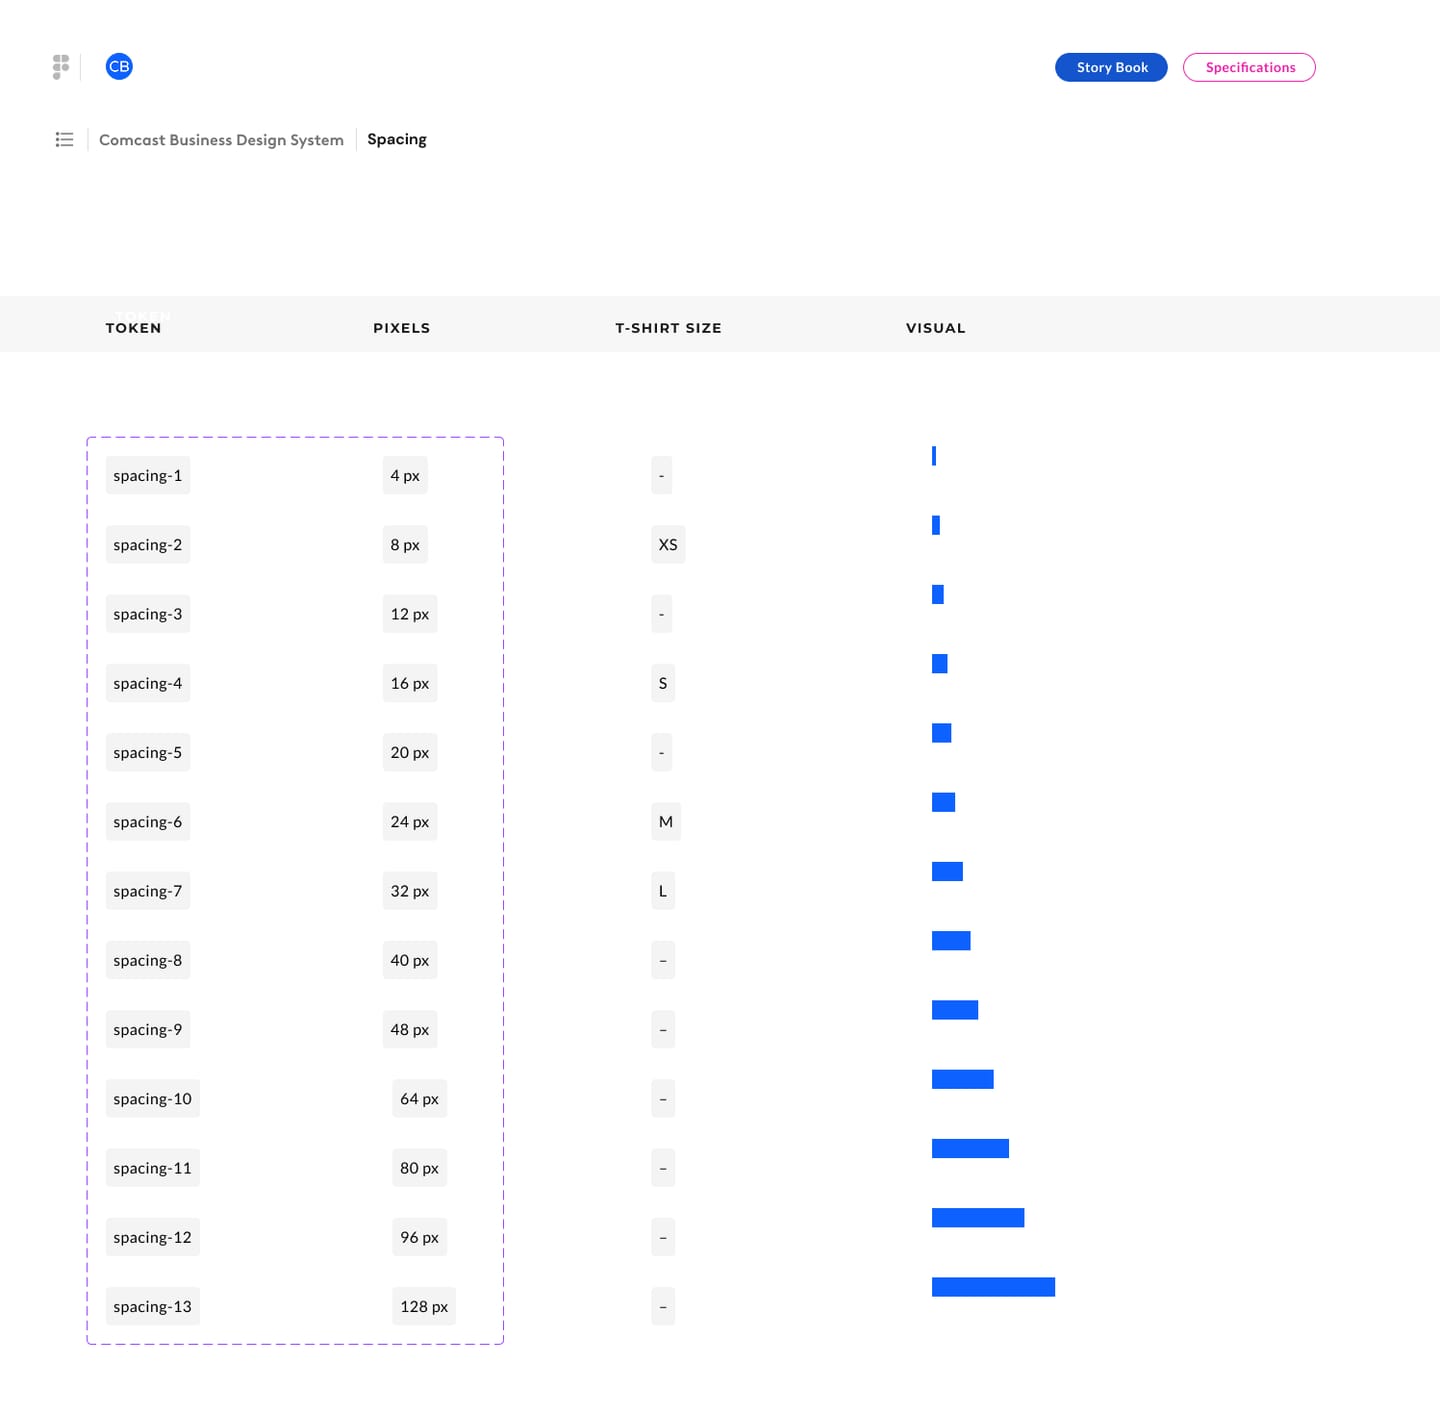1440x1413 pixels.
Task: Select the spacing-11 token chip
Action: coord(153,1168)
